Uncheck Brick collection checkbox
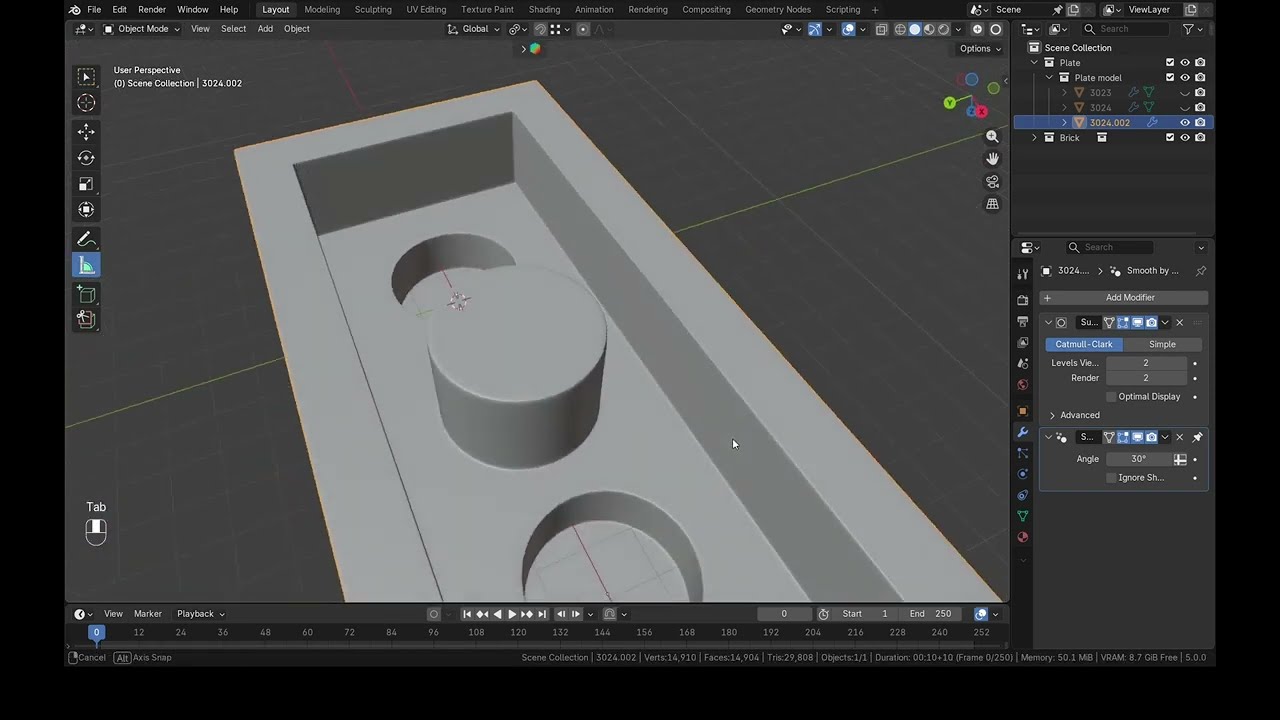This screenshot has height=720, width=1280. (1170, 137)
